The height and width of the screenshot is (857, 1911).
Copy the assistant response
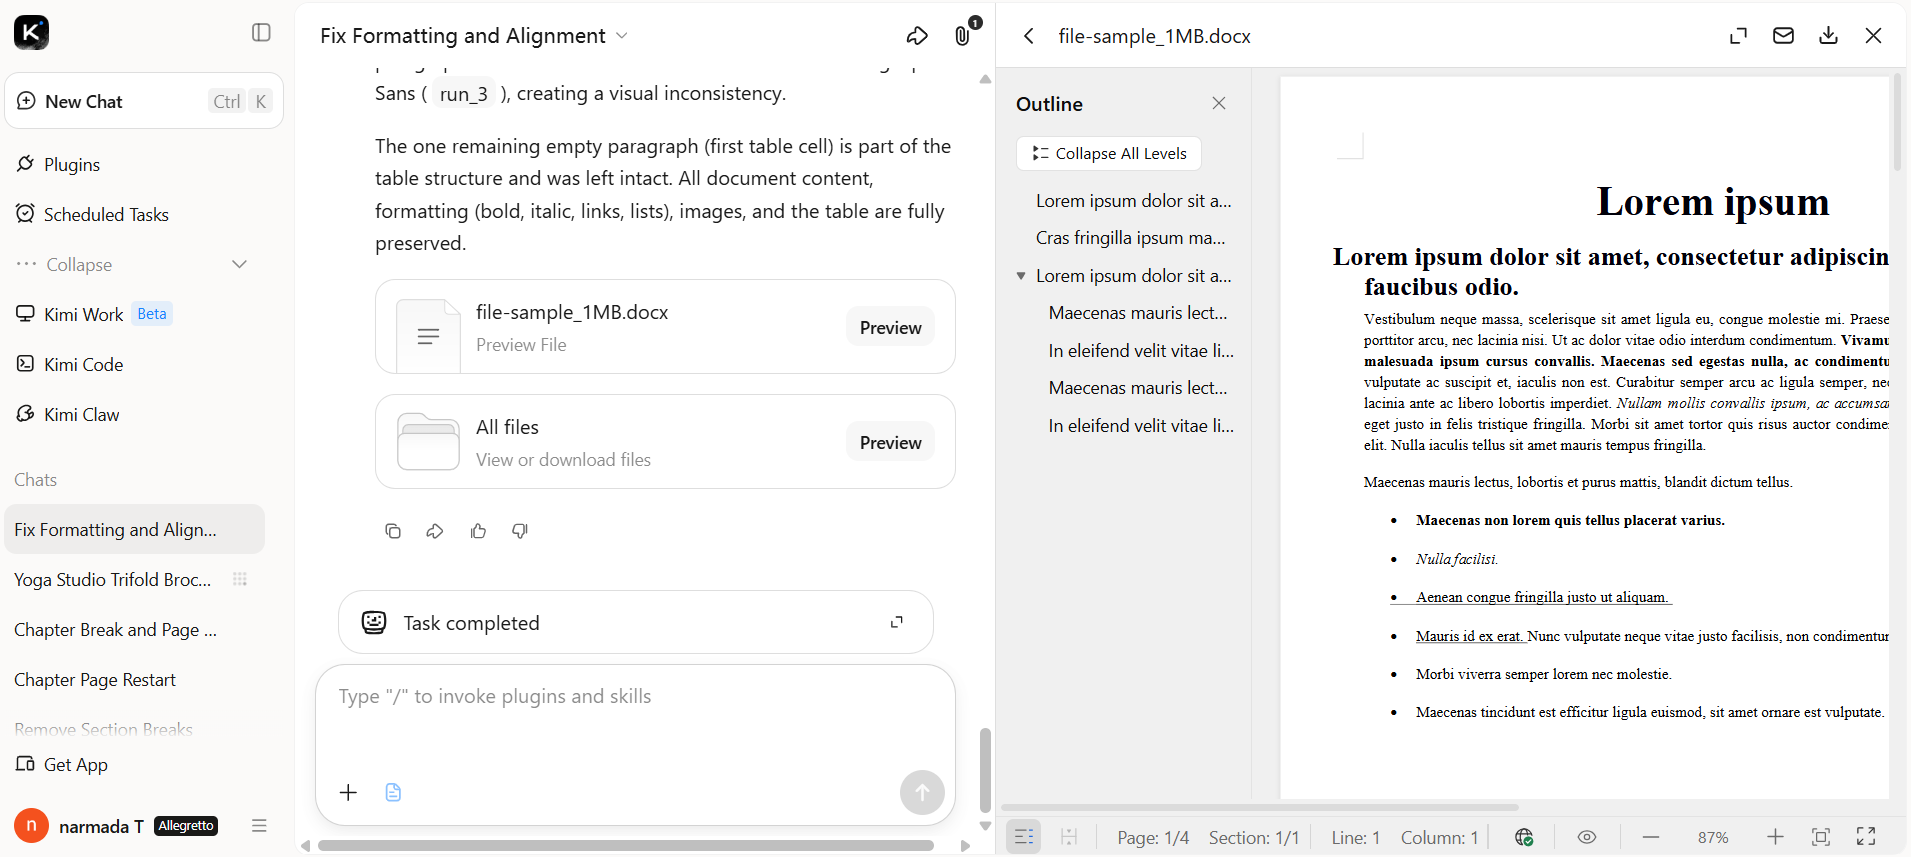(393, 531)
